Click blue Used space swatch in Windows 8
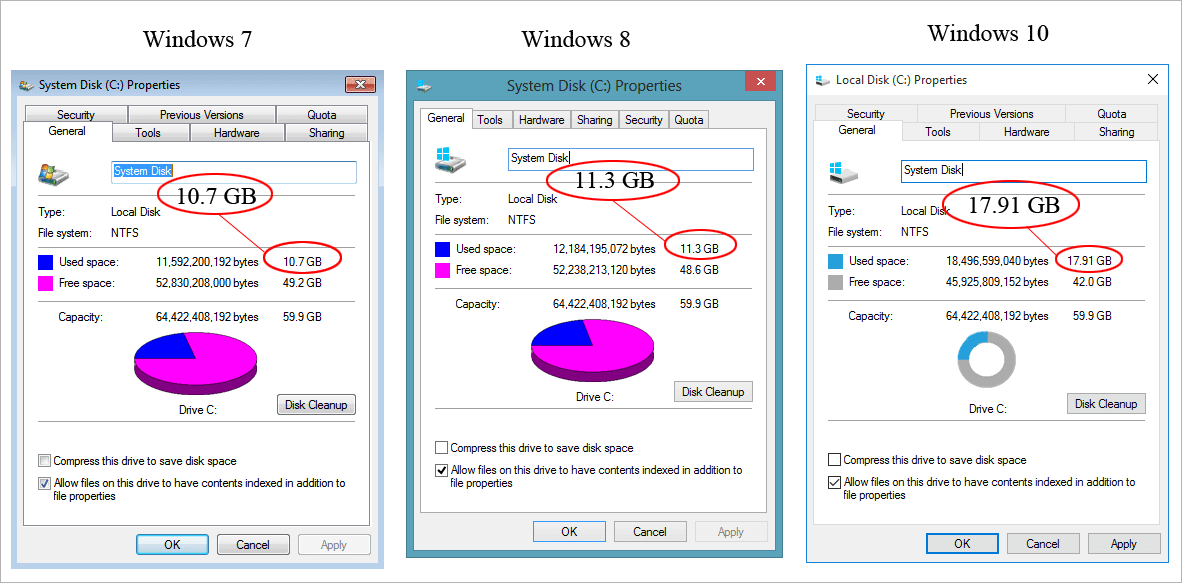This screenshot has height=583, width=1182. point(443,249)
